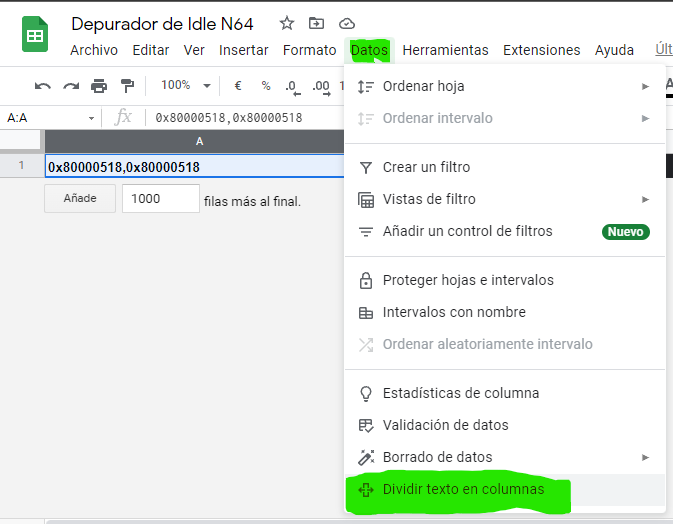Open the Archivo menu

pos(94,50)
